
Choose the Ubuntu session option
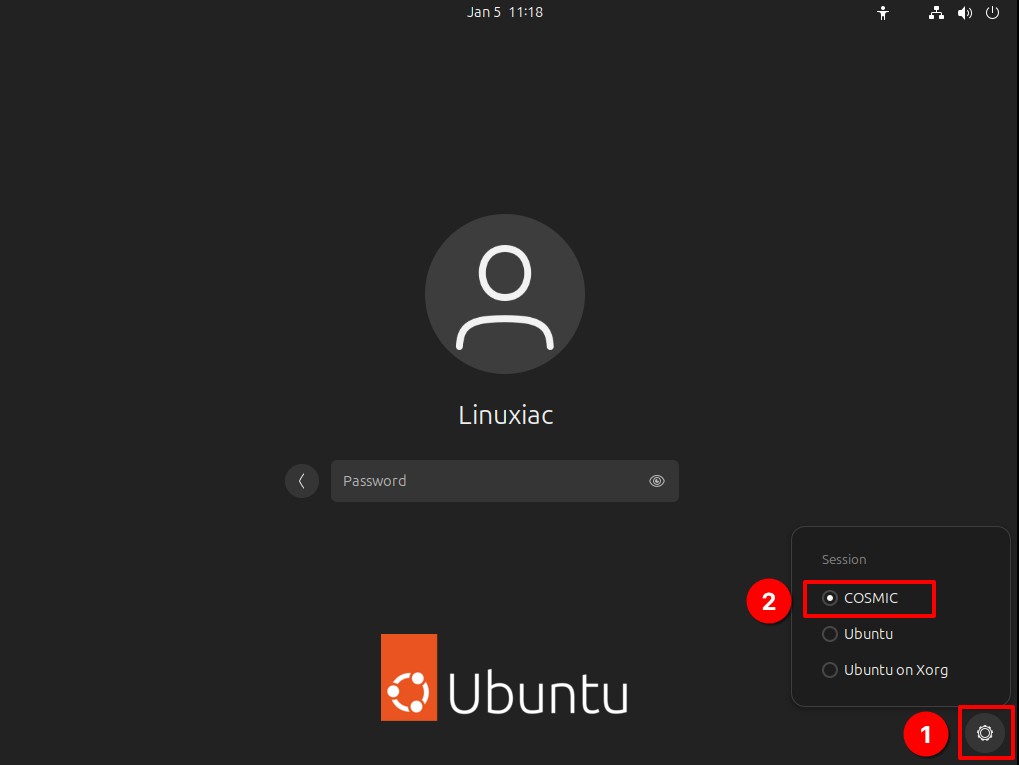(x=867, y=634)
